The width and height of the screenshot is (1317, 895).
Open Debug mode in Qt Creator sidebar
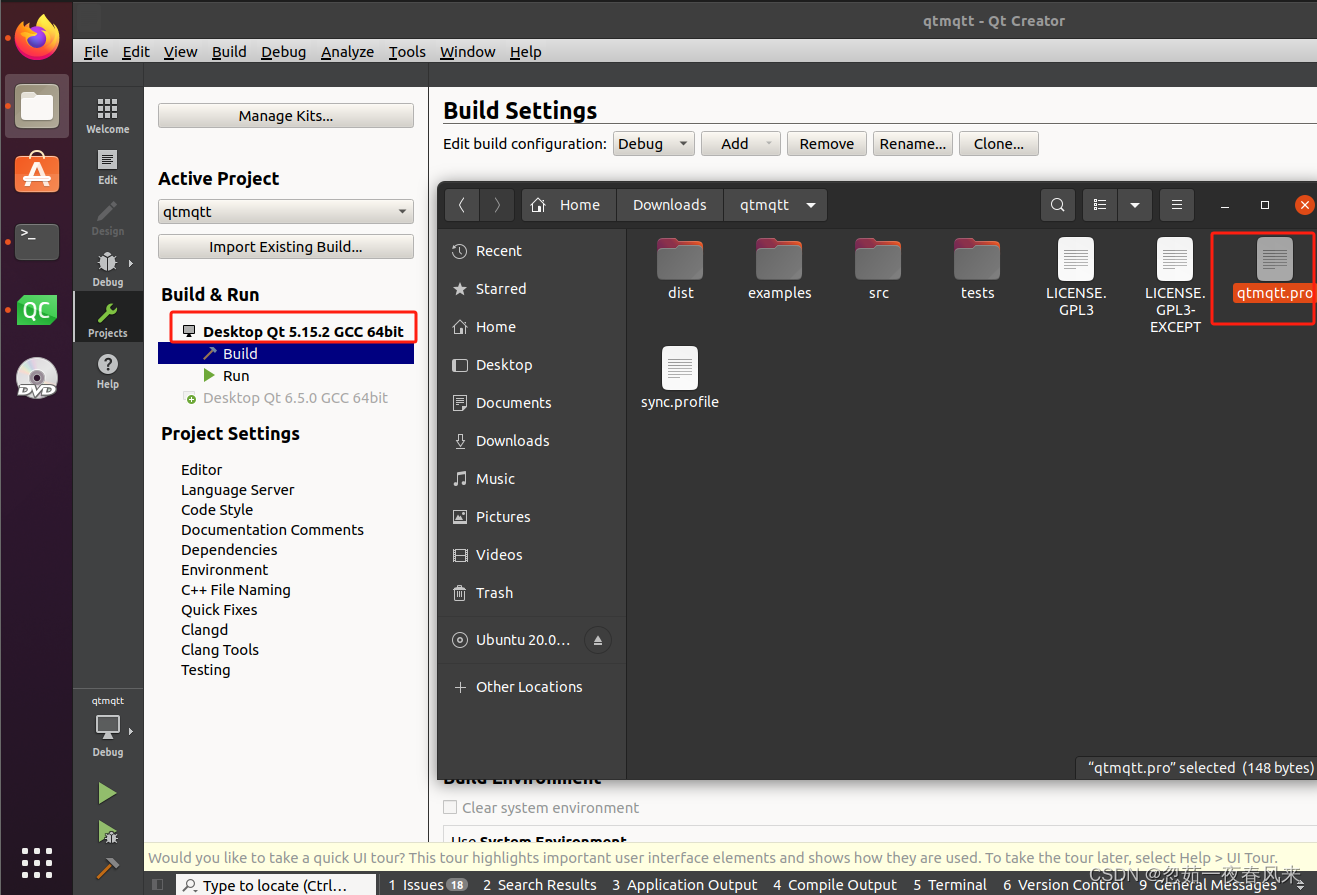click(x=108, y=269)
